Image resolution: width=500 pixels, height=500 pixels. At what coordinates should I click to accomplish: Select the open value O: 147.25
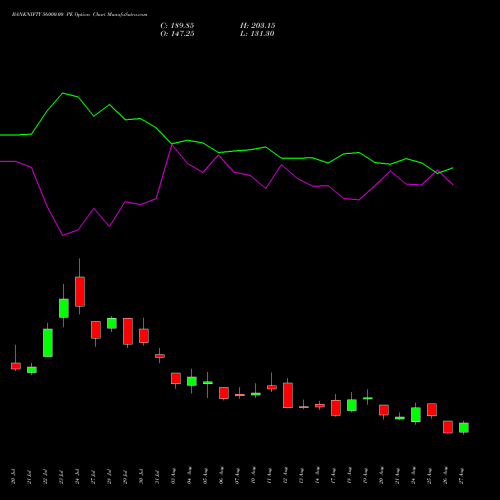(177, 34)
